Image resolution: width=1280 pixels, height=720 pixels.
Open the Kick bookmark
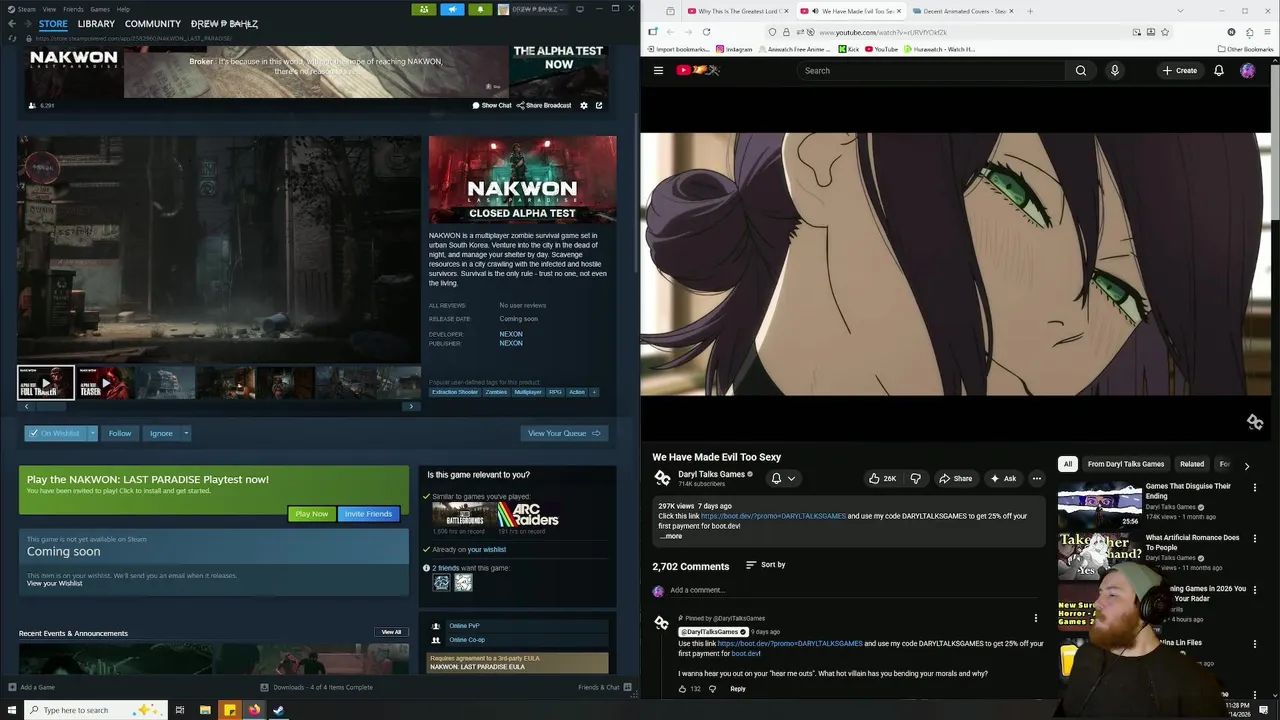click(848, 49)
